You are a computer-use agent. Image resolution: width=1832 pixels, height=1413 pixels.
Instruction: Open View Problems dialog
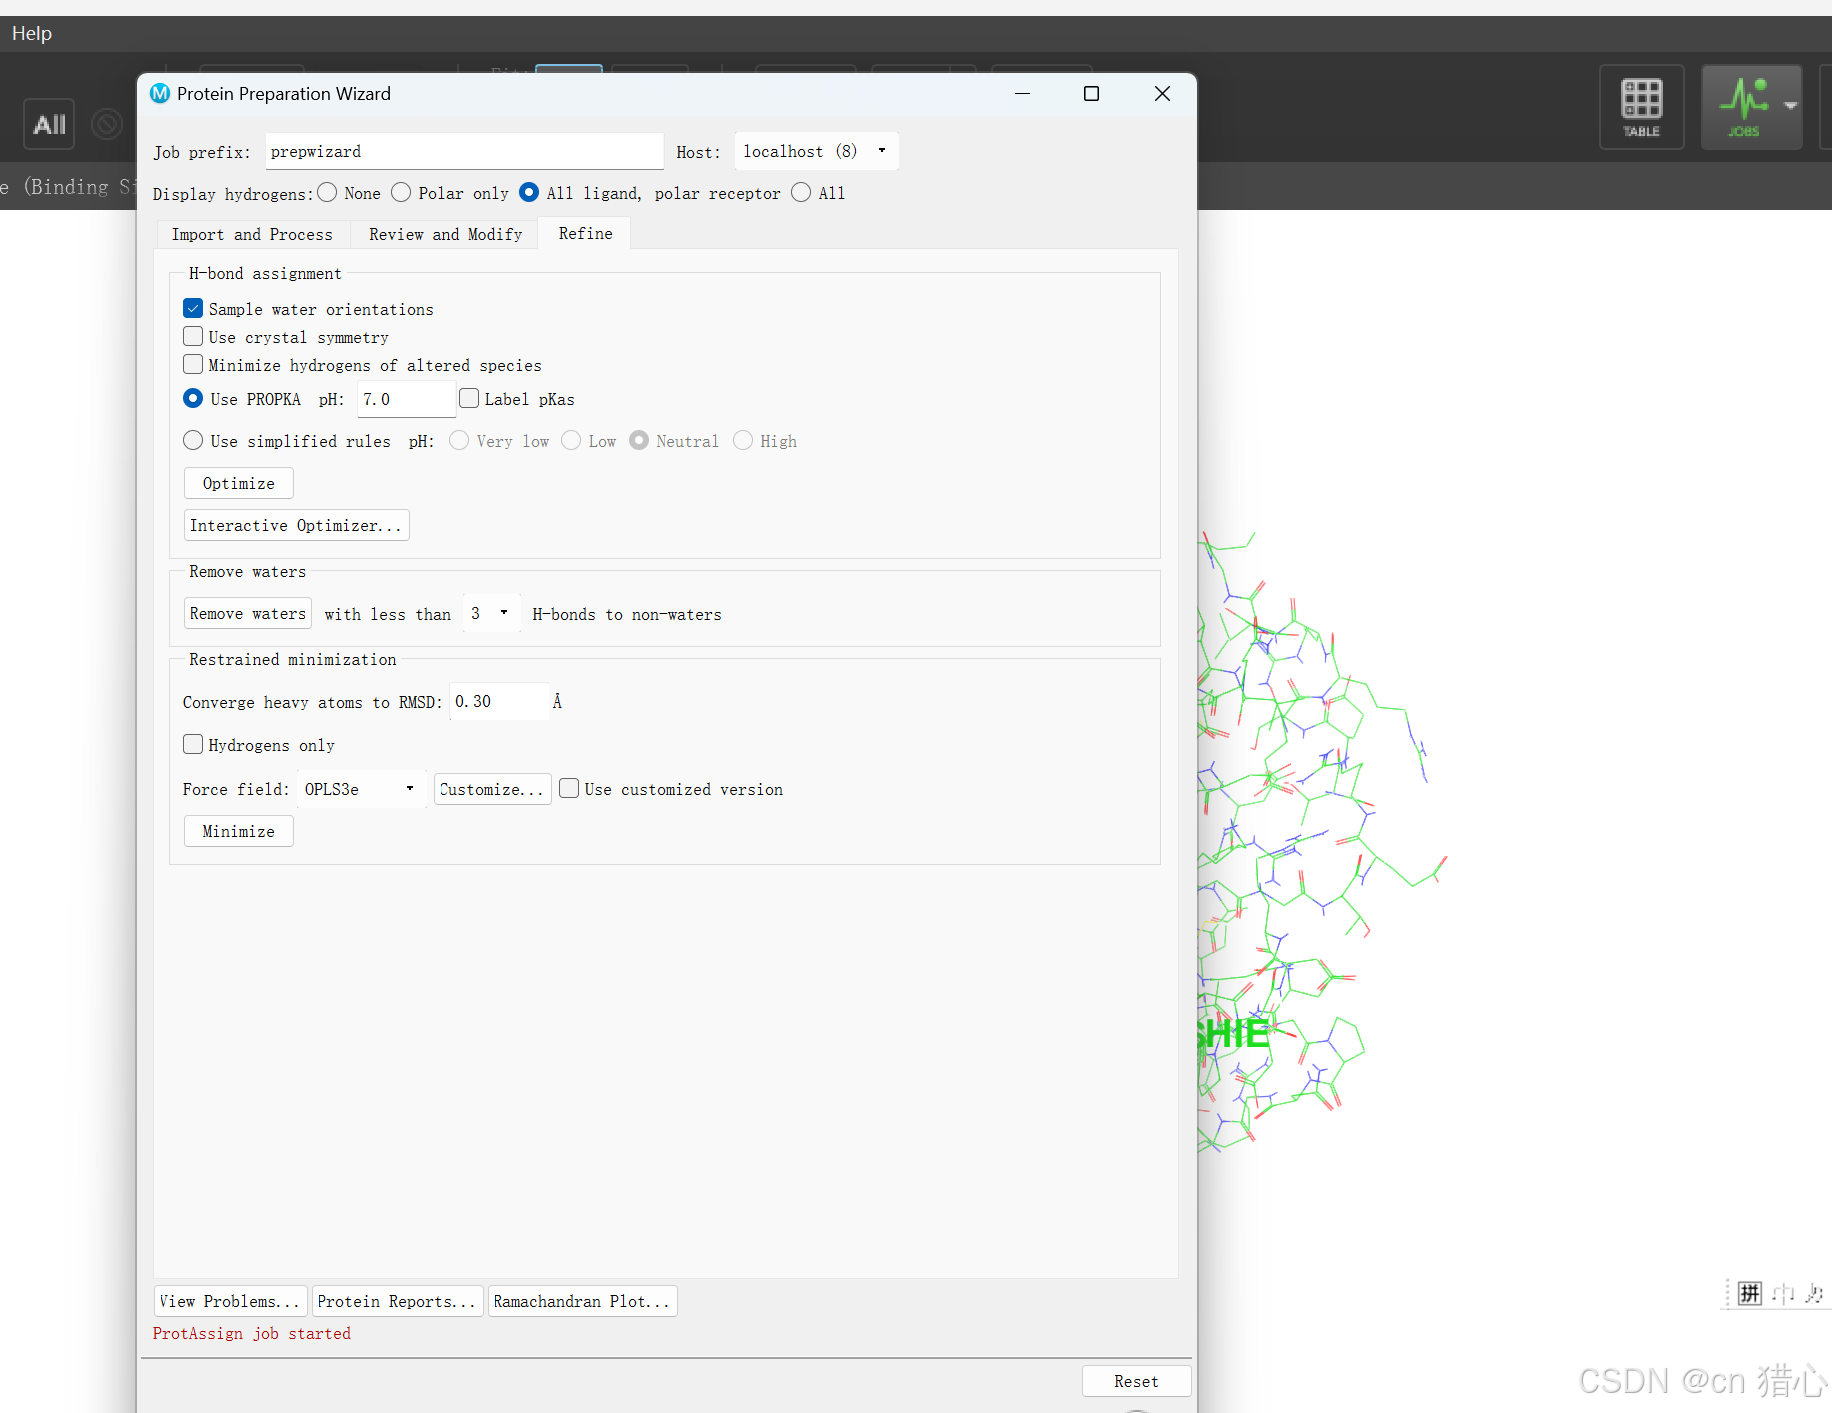pos(231,1301)
